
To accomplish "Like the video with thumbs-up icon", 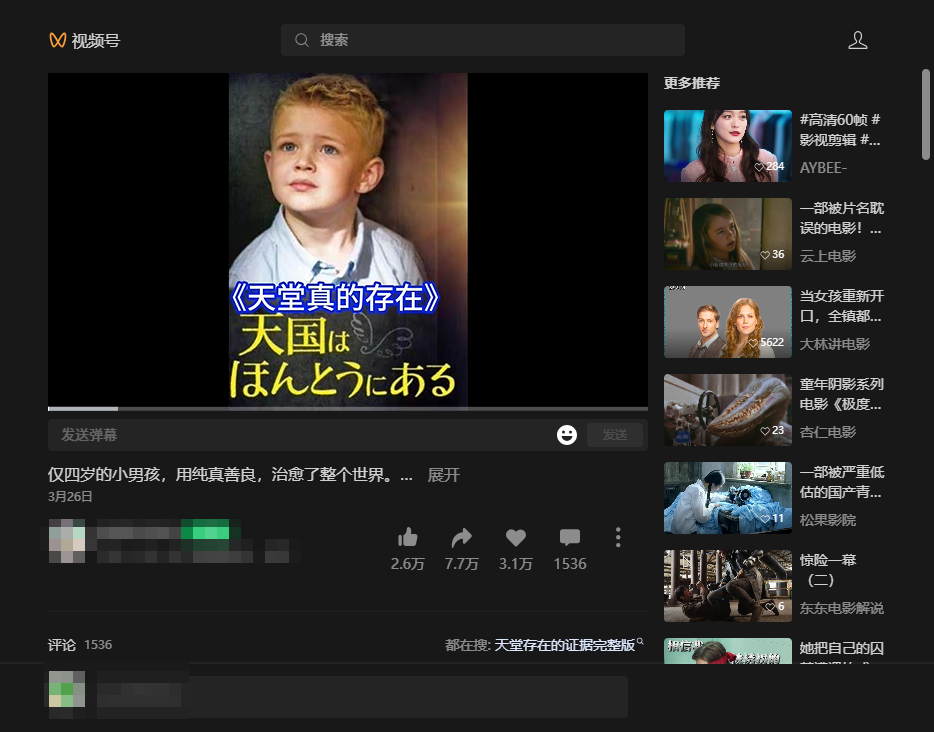I will [407, 537].
